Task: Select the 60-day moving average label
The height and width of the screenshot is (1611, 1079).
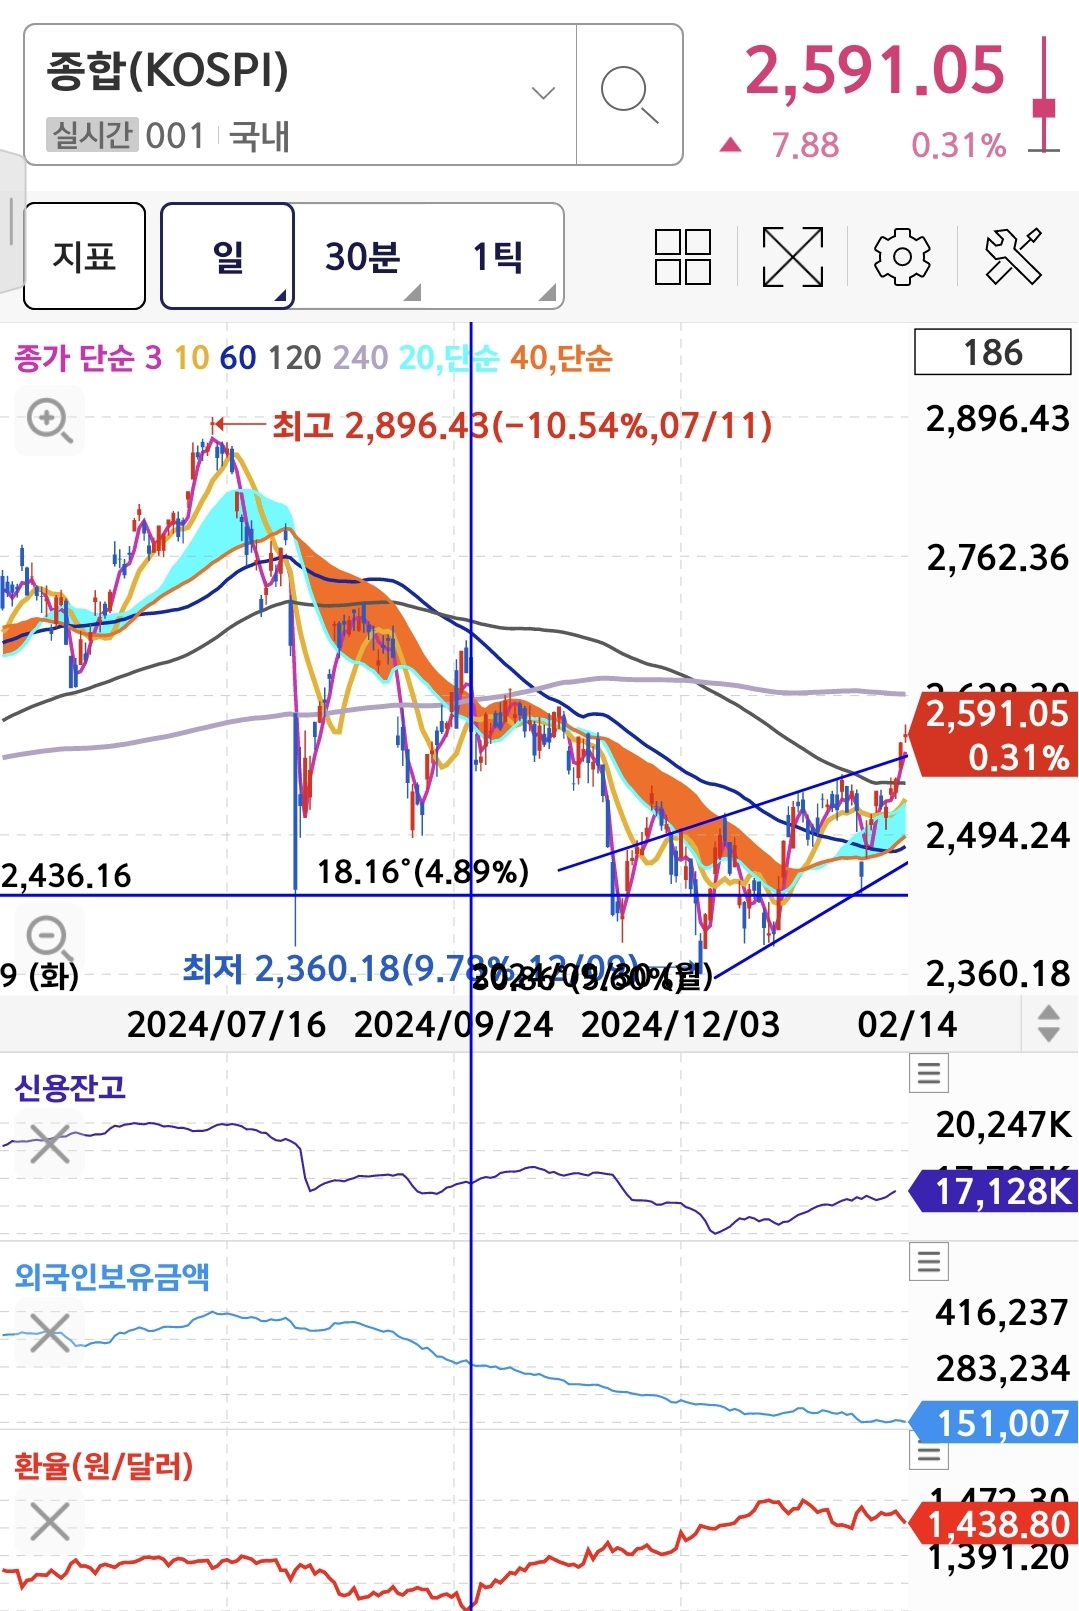Action: (x=238, y=357)
